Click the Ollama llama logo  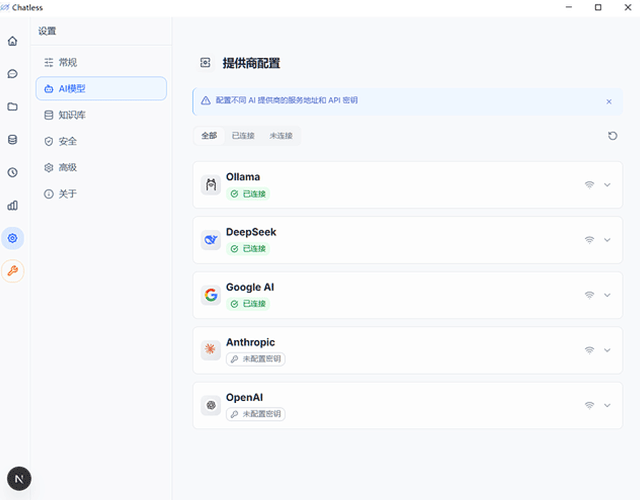tap(211, 185)
